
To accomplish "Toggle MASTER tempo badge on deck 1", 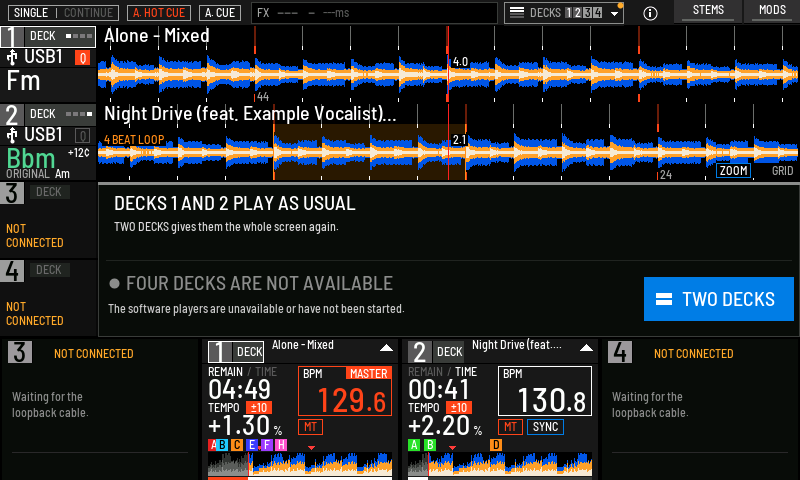I will tap(368, 374).
